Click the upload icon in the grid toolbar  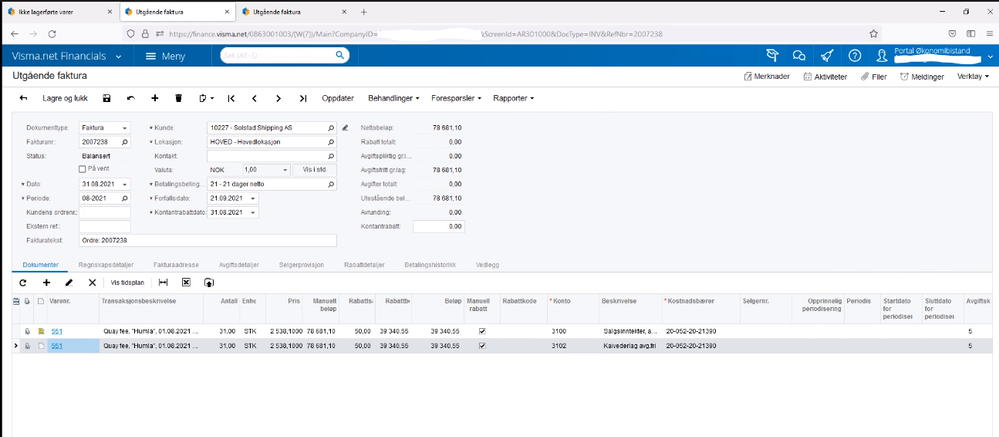[x=208, y=282]
